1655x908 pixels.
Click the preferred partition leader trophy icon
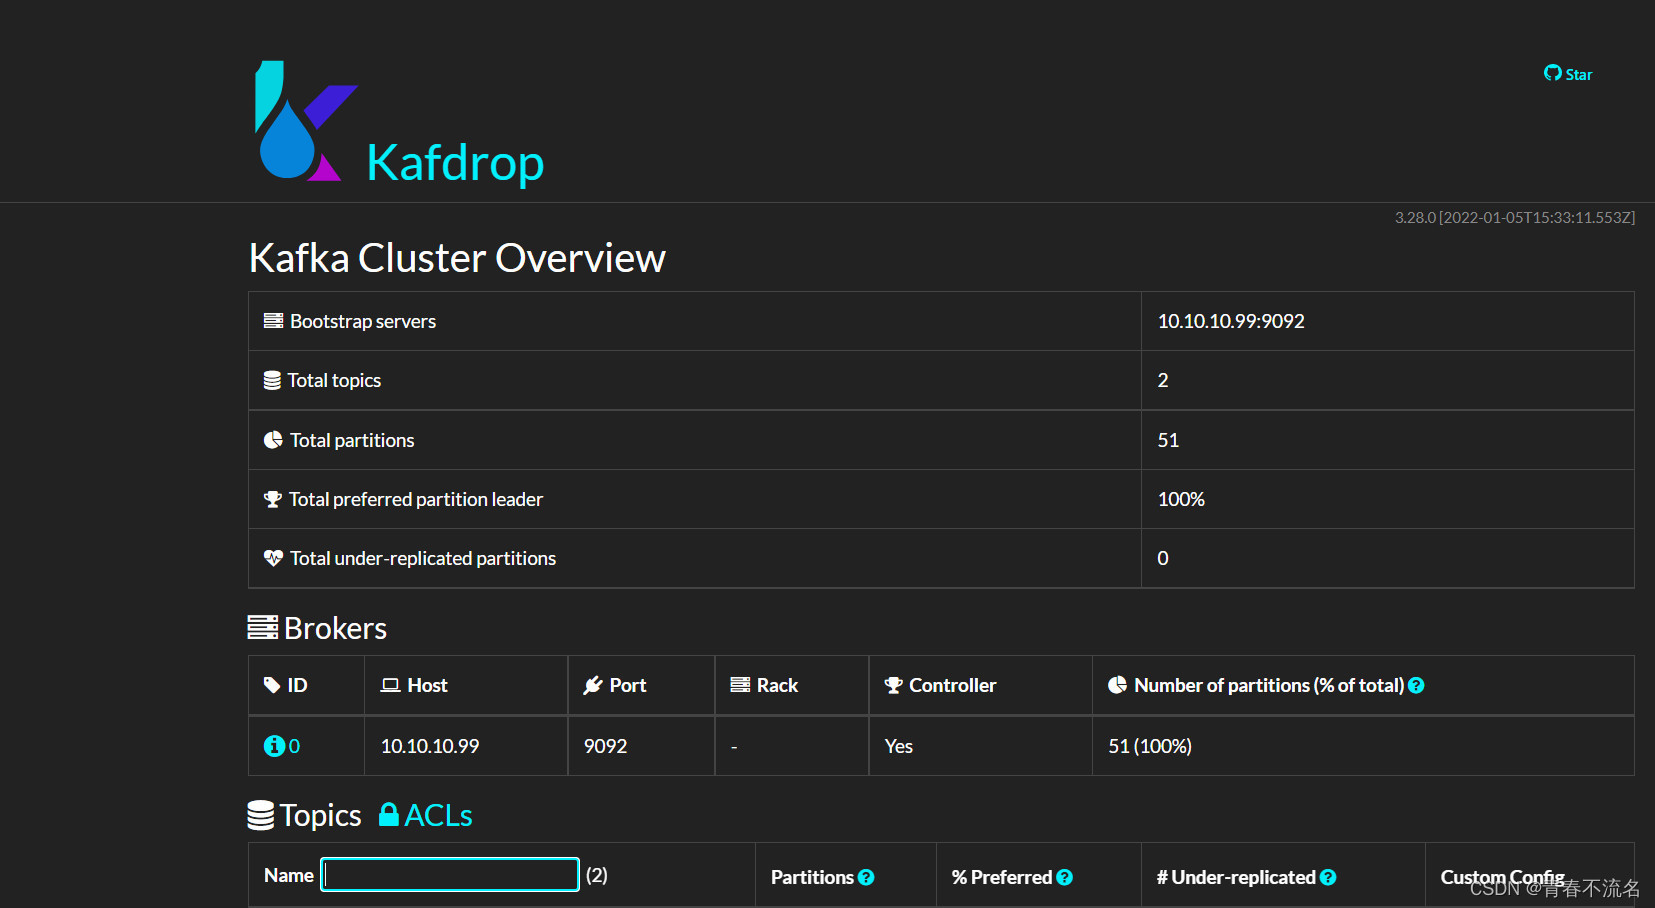point(272,499)
